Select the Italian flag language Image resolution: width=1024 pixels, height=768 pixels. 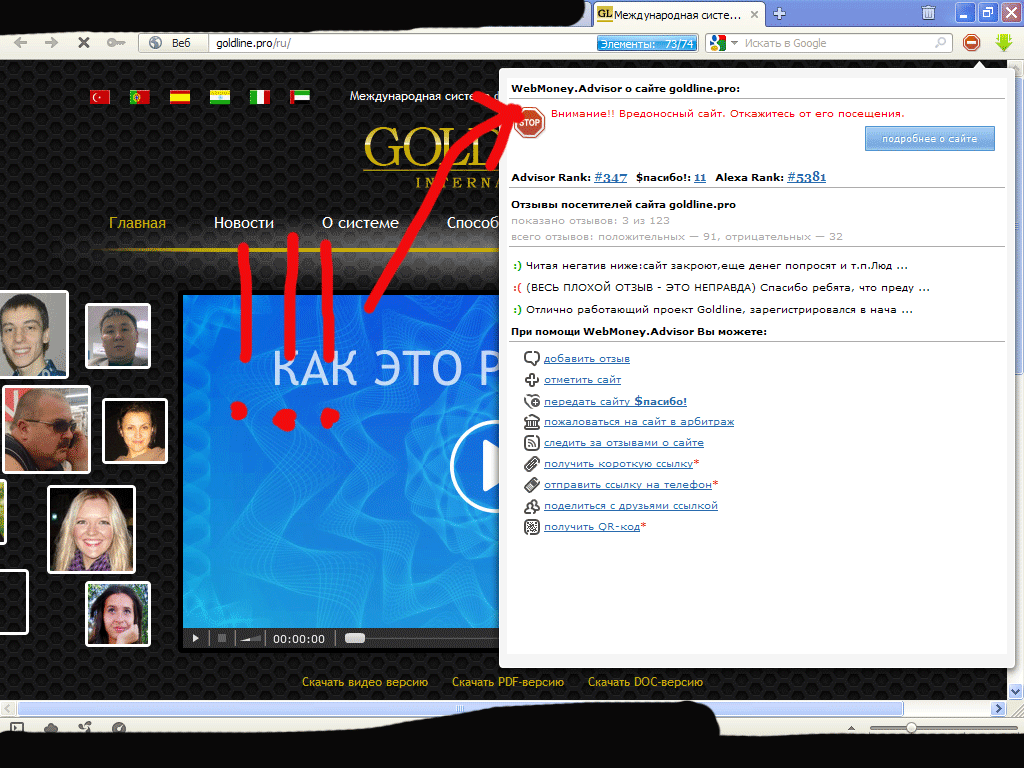[260, 97]
